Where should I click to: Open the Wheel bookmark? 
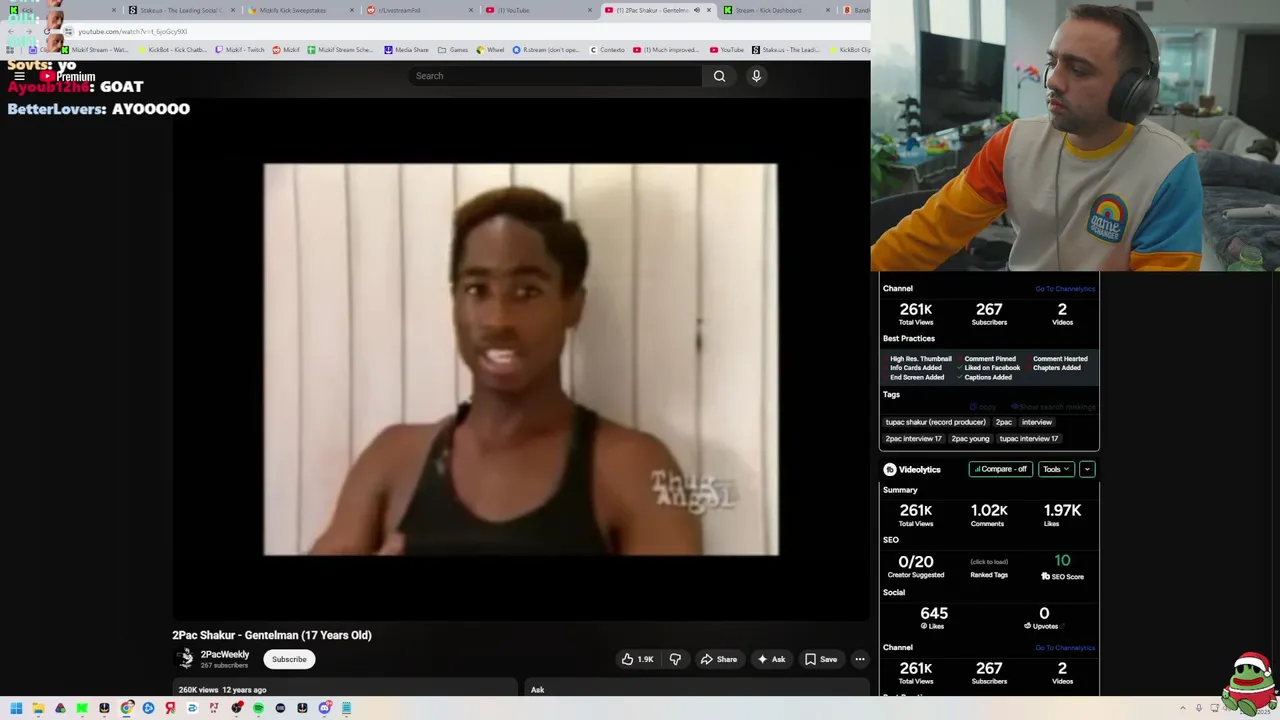491,49
